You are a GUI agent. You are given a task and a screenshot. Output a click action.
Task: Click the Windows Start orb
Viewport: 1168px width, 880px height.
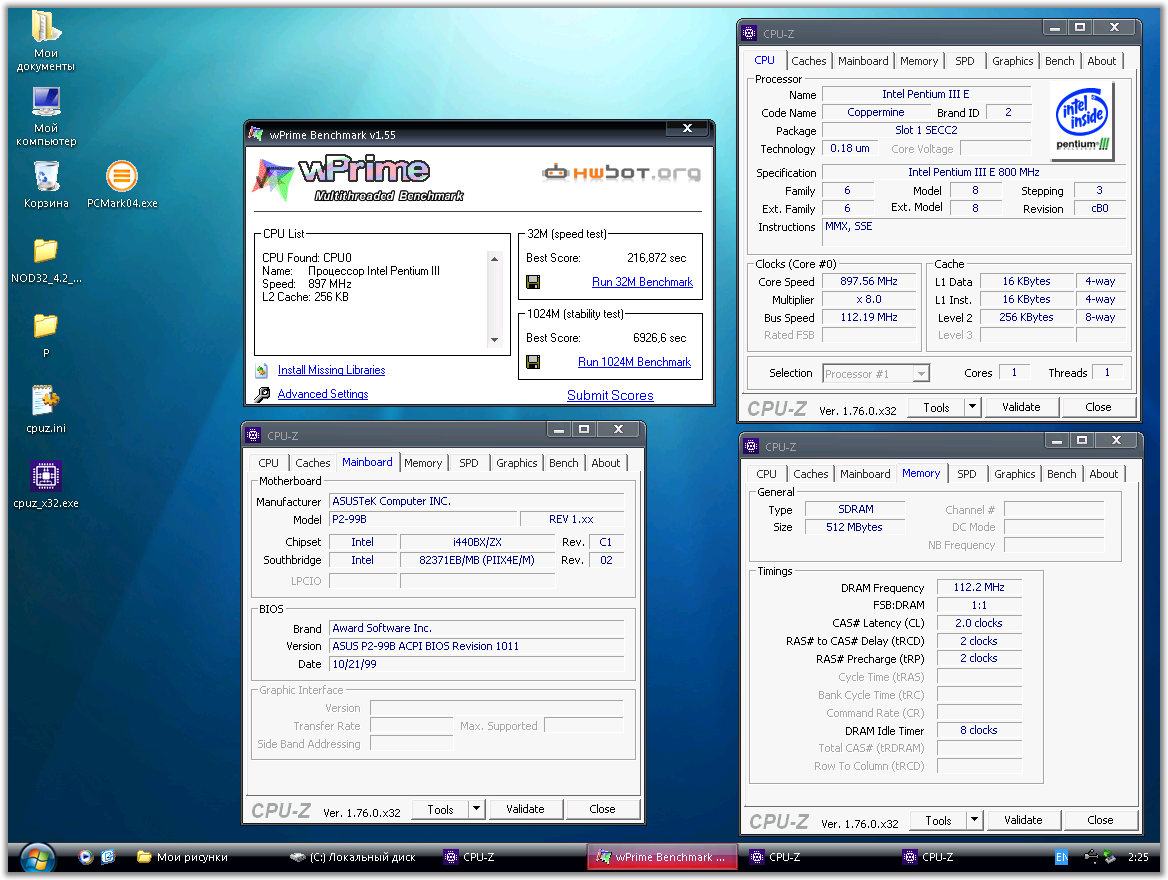(37, 858)
